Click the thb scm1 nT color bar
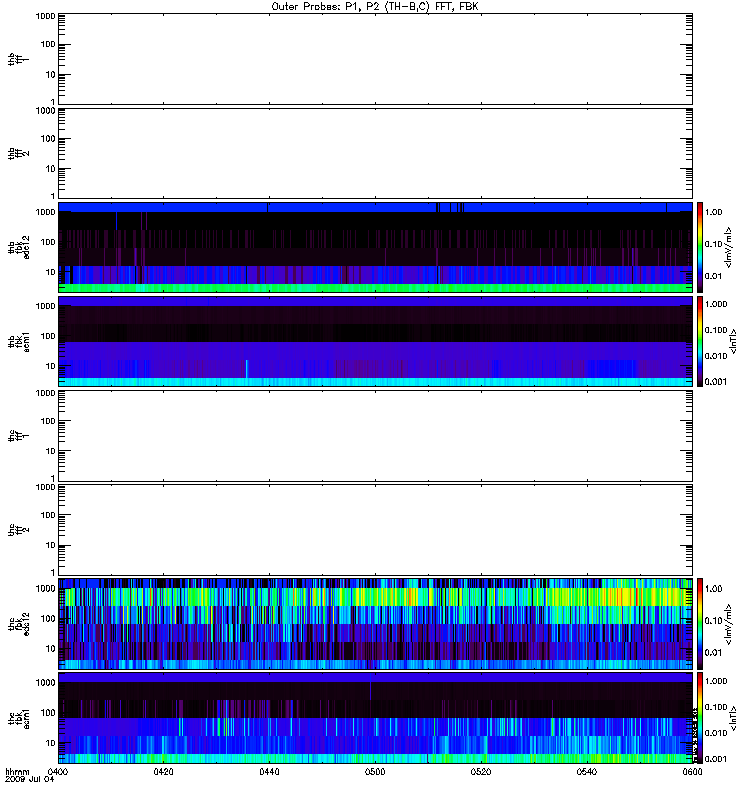The height and width of the screenshot is (800, 750). [x=700, y=341]
